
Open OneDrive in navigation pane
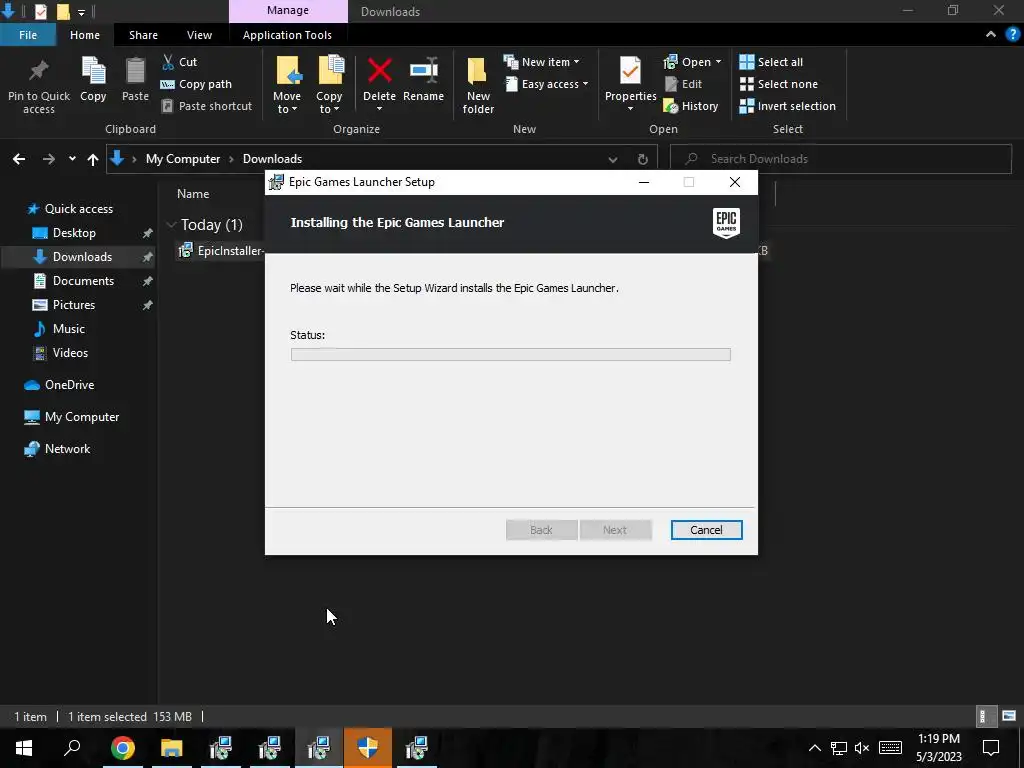pyautogui.click(x=69, y=385)
